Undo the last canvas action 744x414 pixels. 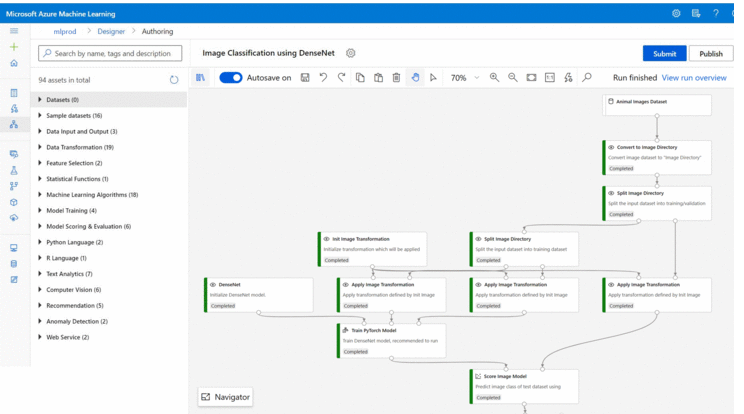(x=323, y=77)
